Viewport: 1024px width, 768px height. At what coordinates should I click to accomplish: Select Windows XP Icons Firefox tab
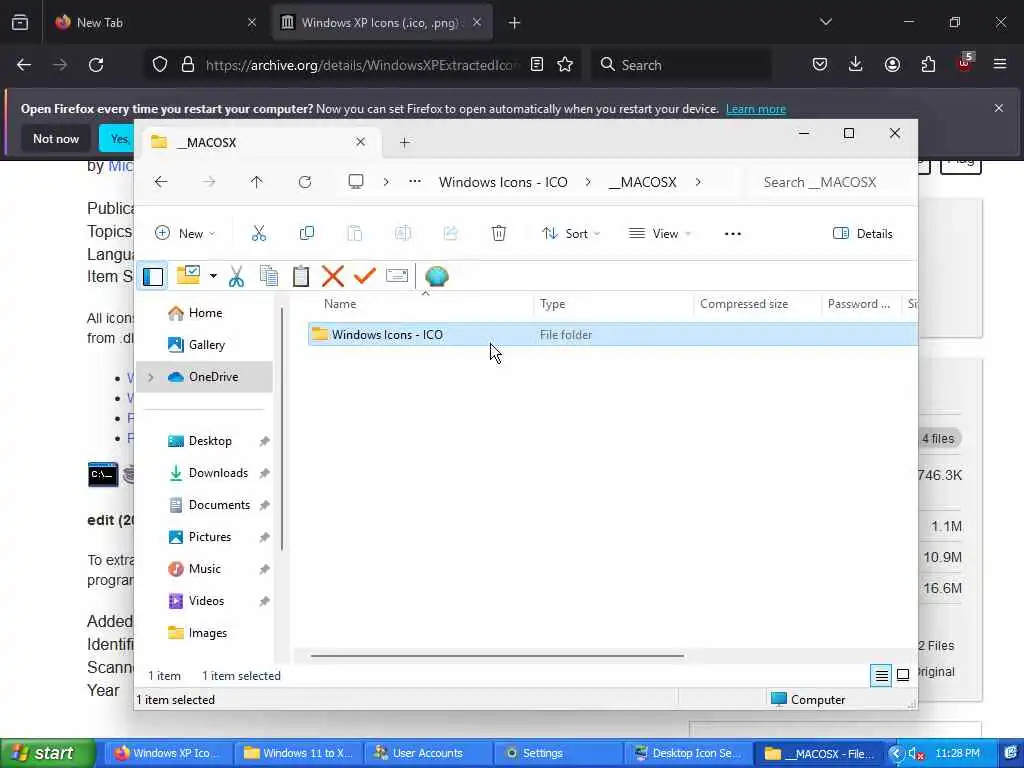click(382, 22)
